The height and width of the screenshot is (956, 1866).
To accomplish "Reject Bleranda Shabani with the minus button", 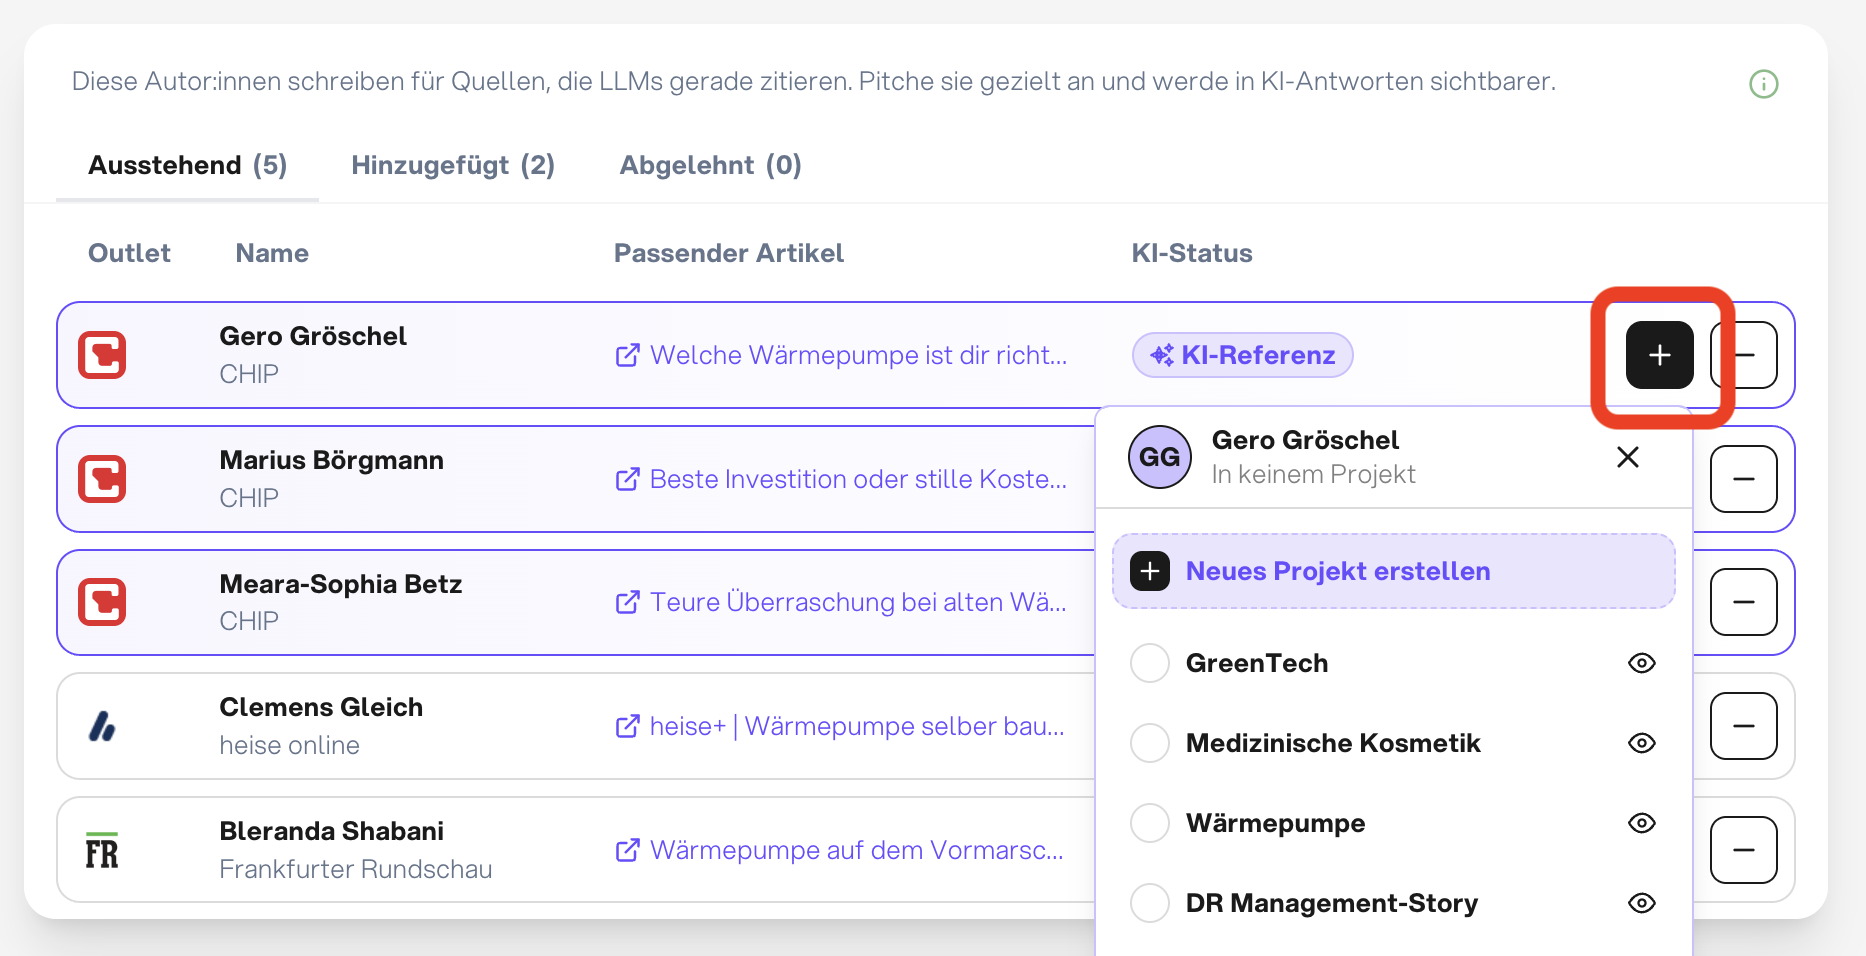I will click(1743, 850).
